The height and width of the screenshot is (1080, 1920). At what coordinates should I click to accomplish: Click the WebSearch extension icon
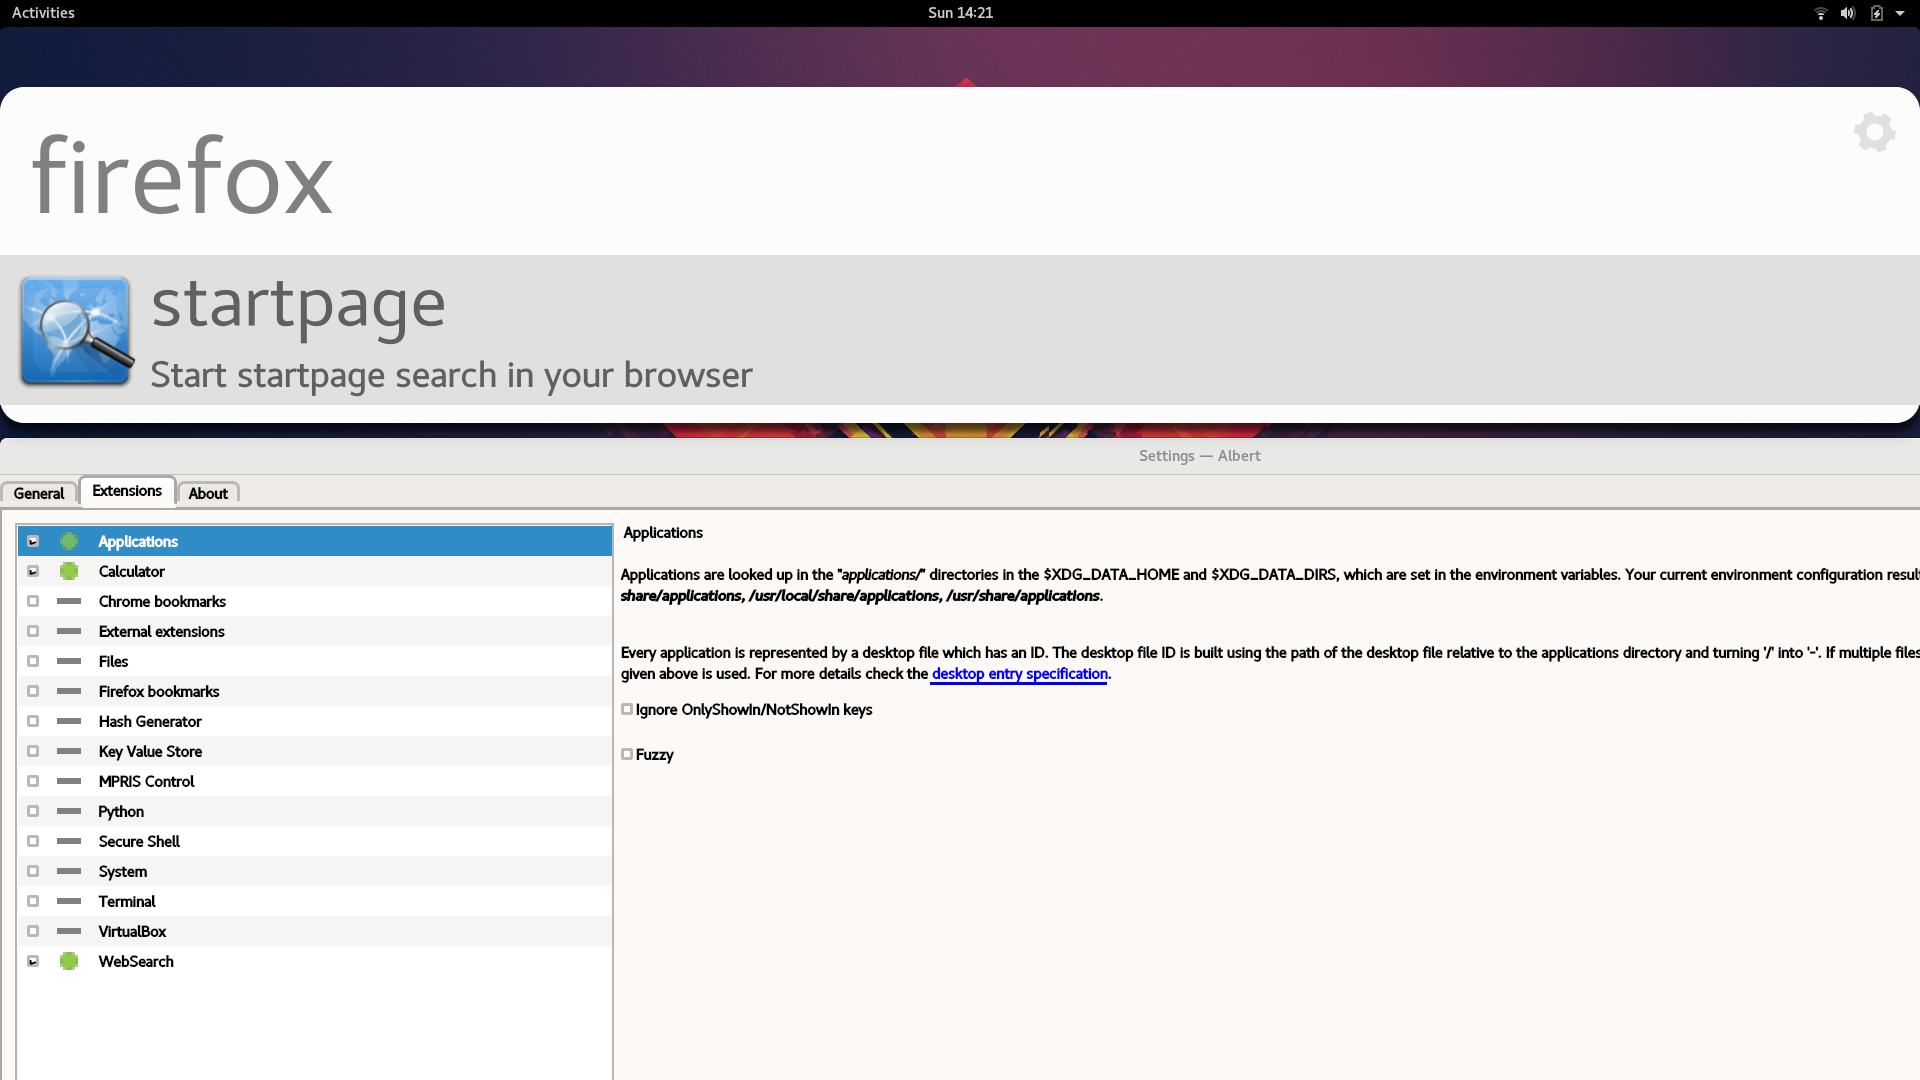click(68, 961)
